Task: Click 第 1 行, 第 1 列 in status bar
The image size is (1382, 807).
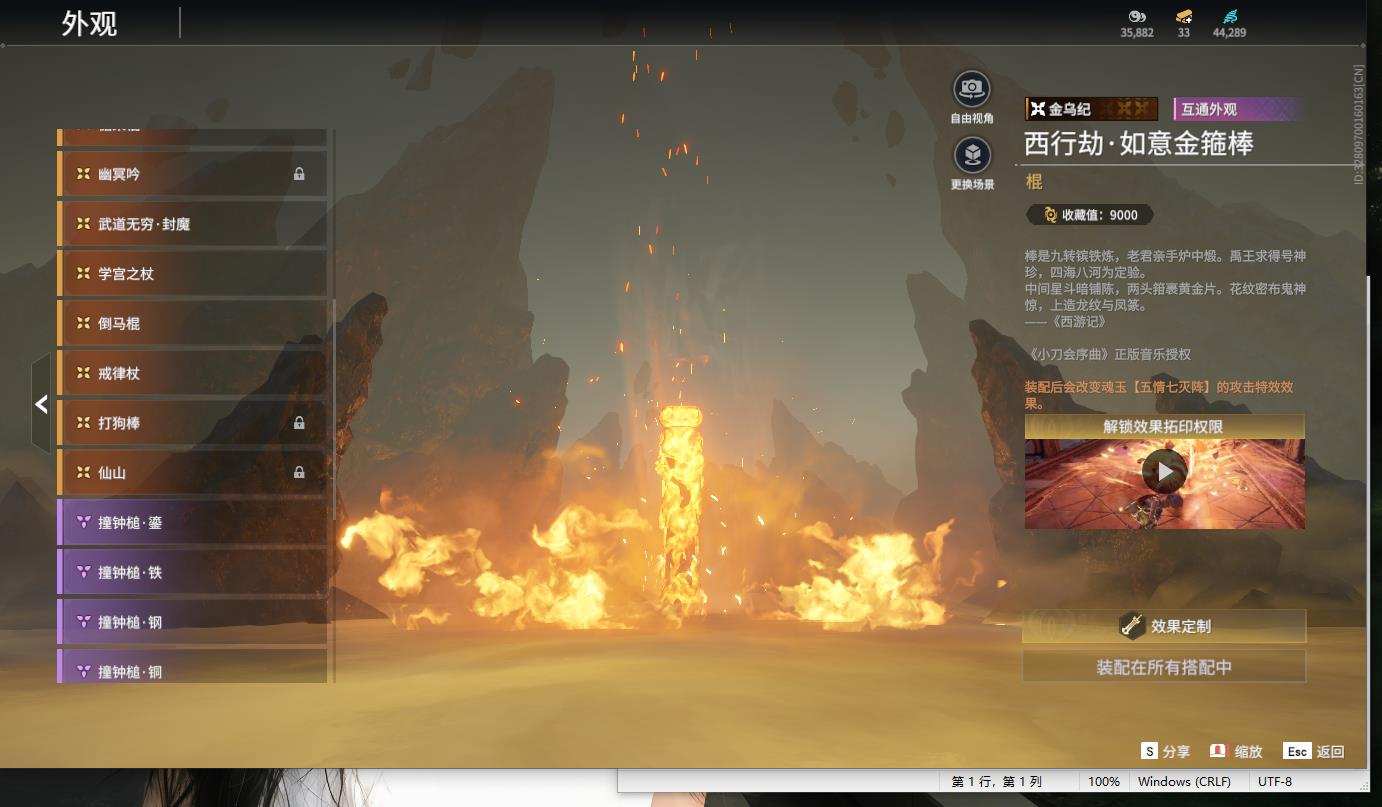Action: pos(997,781)
